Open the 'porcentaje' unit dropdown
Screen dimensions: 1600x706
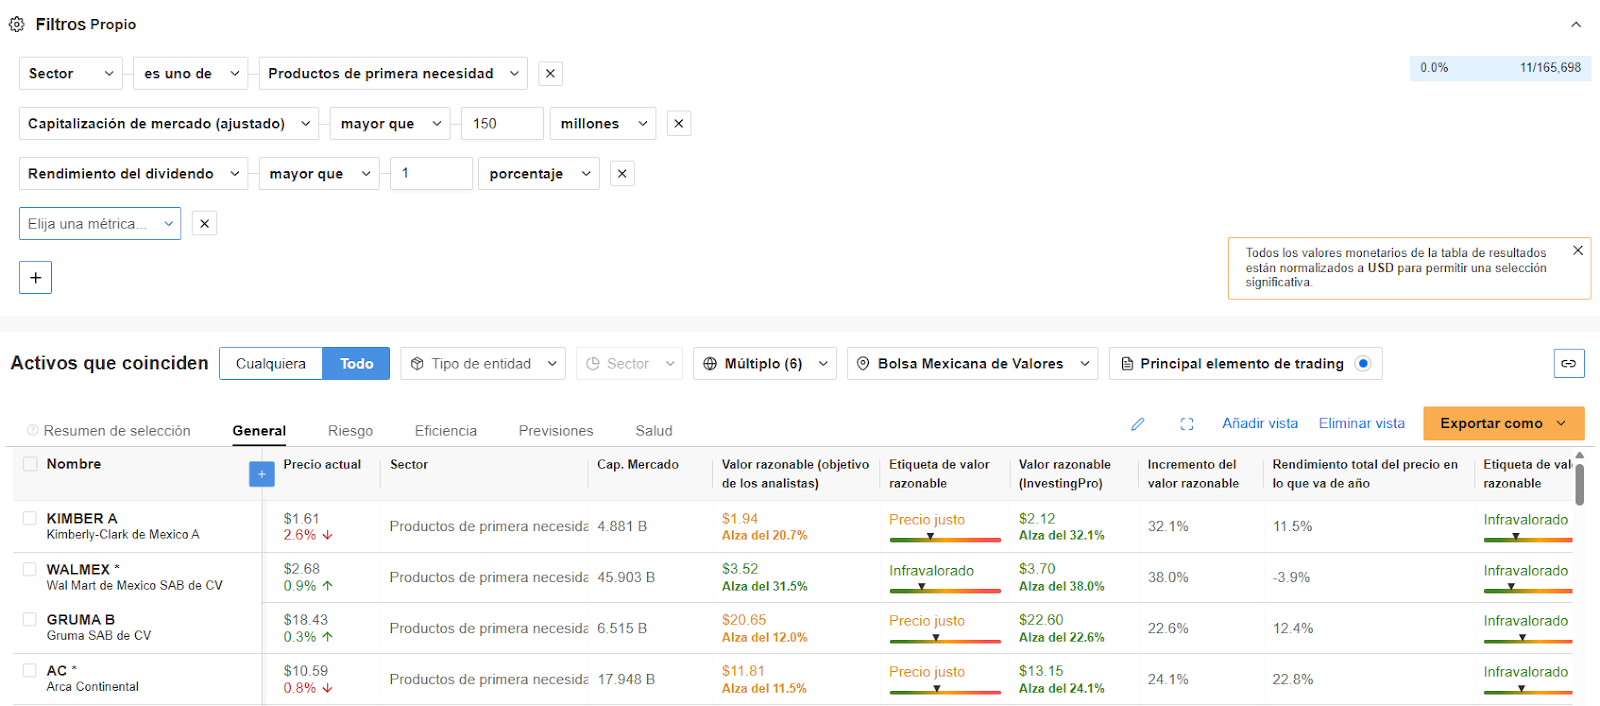point(539,174)
